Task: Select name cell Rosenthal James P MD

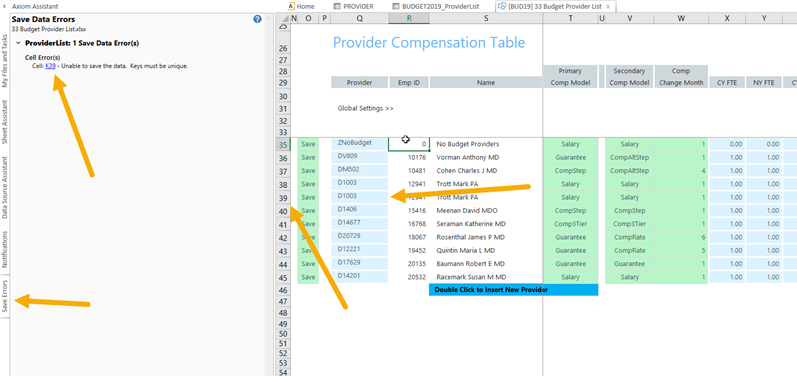Action: [x=486, y=237]
